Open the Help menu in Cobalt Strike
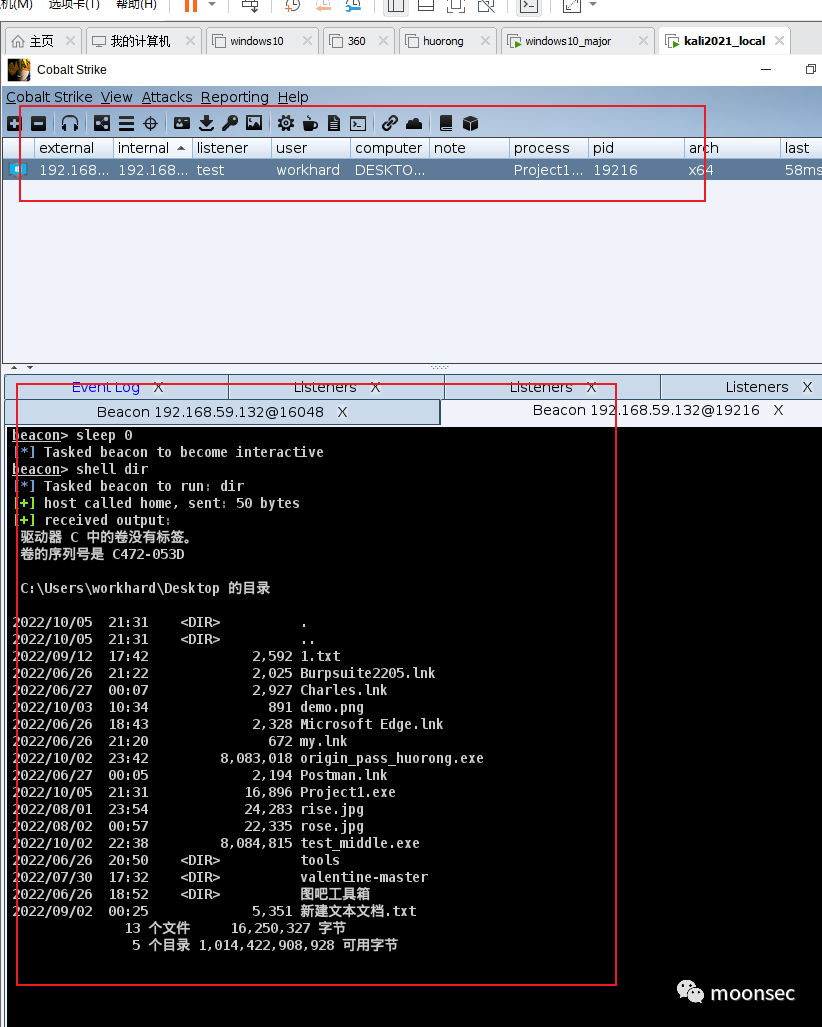822x1027 pixels. point(293,97)
